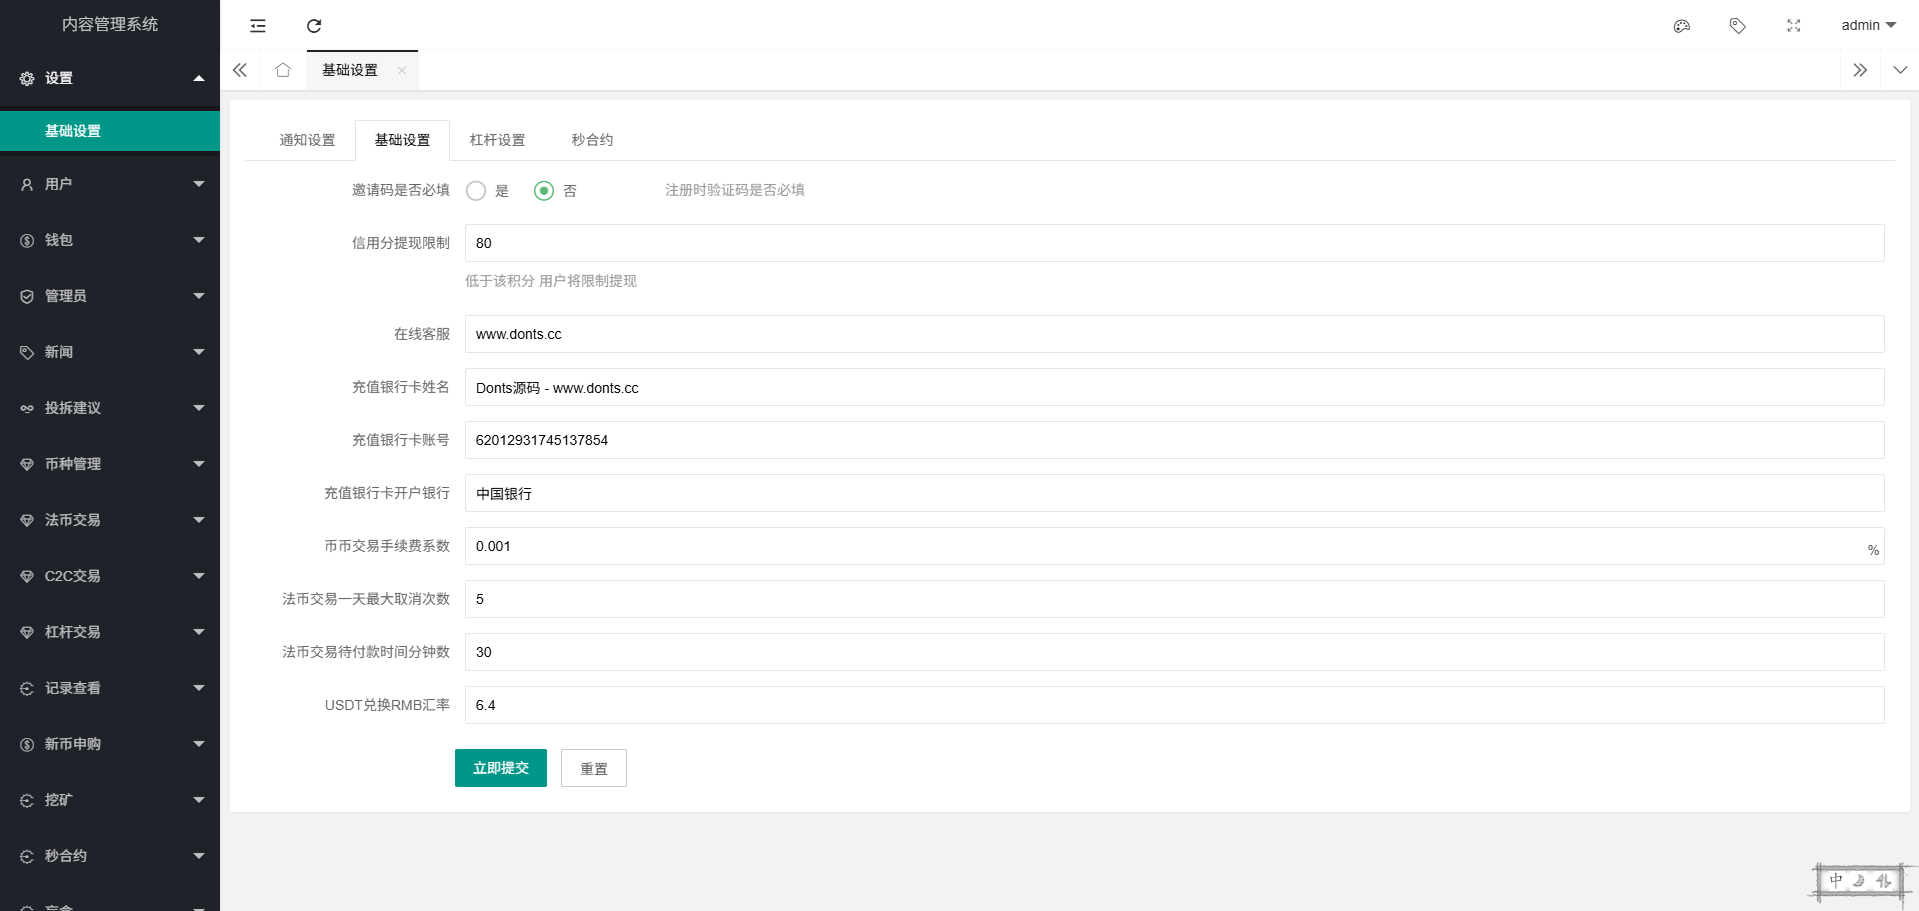Close the 基础设置 page tab

[402, 70]
